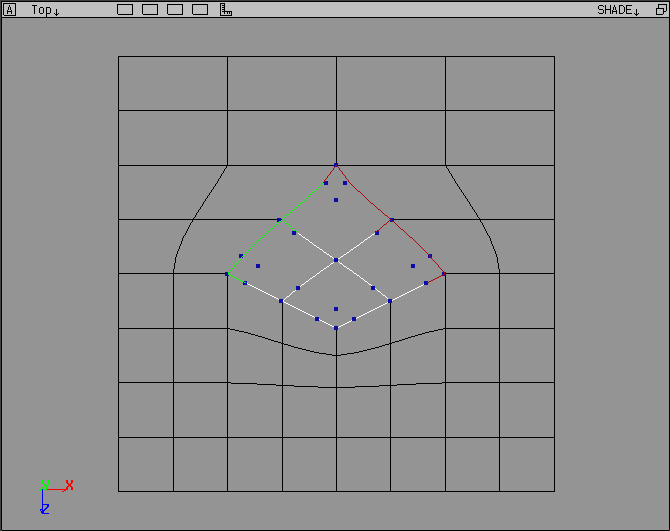Click the 'A' viewport letter icon
Screen dimensions: 670x531
click(x=10, y=10)
